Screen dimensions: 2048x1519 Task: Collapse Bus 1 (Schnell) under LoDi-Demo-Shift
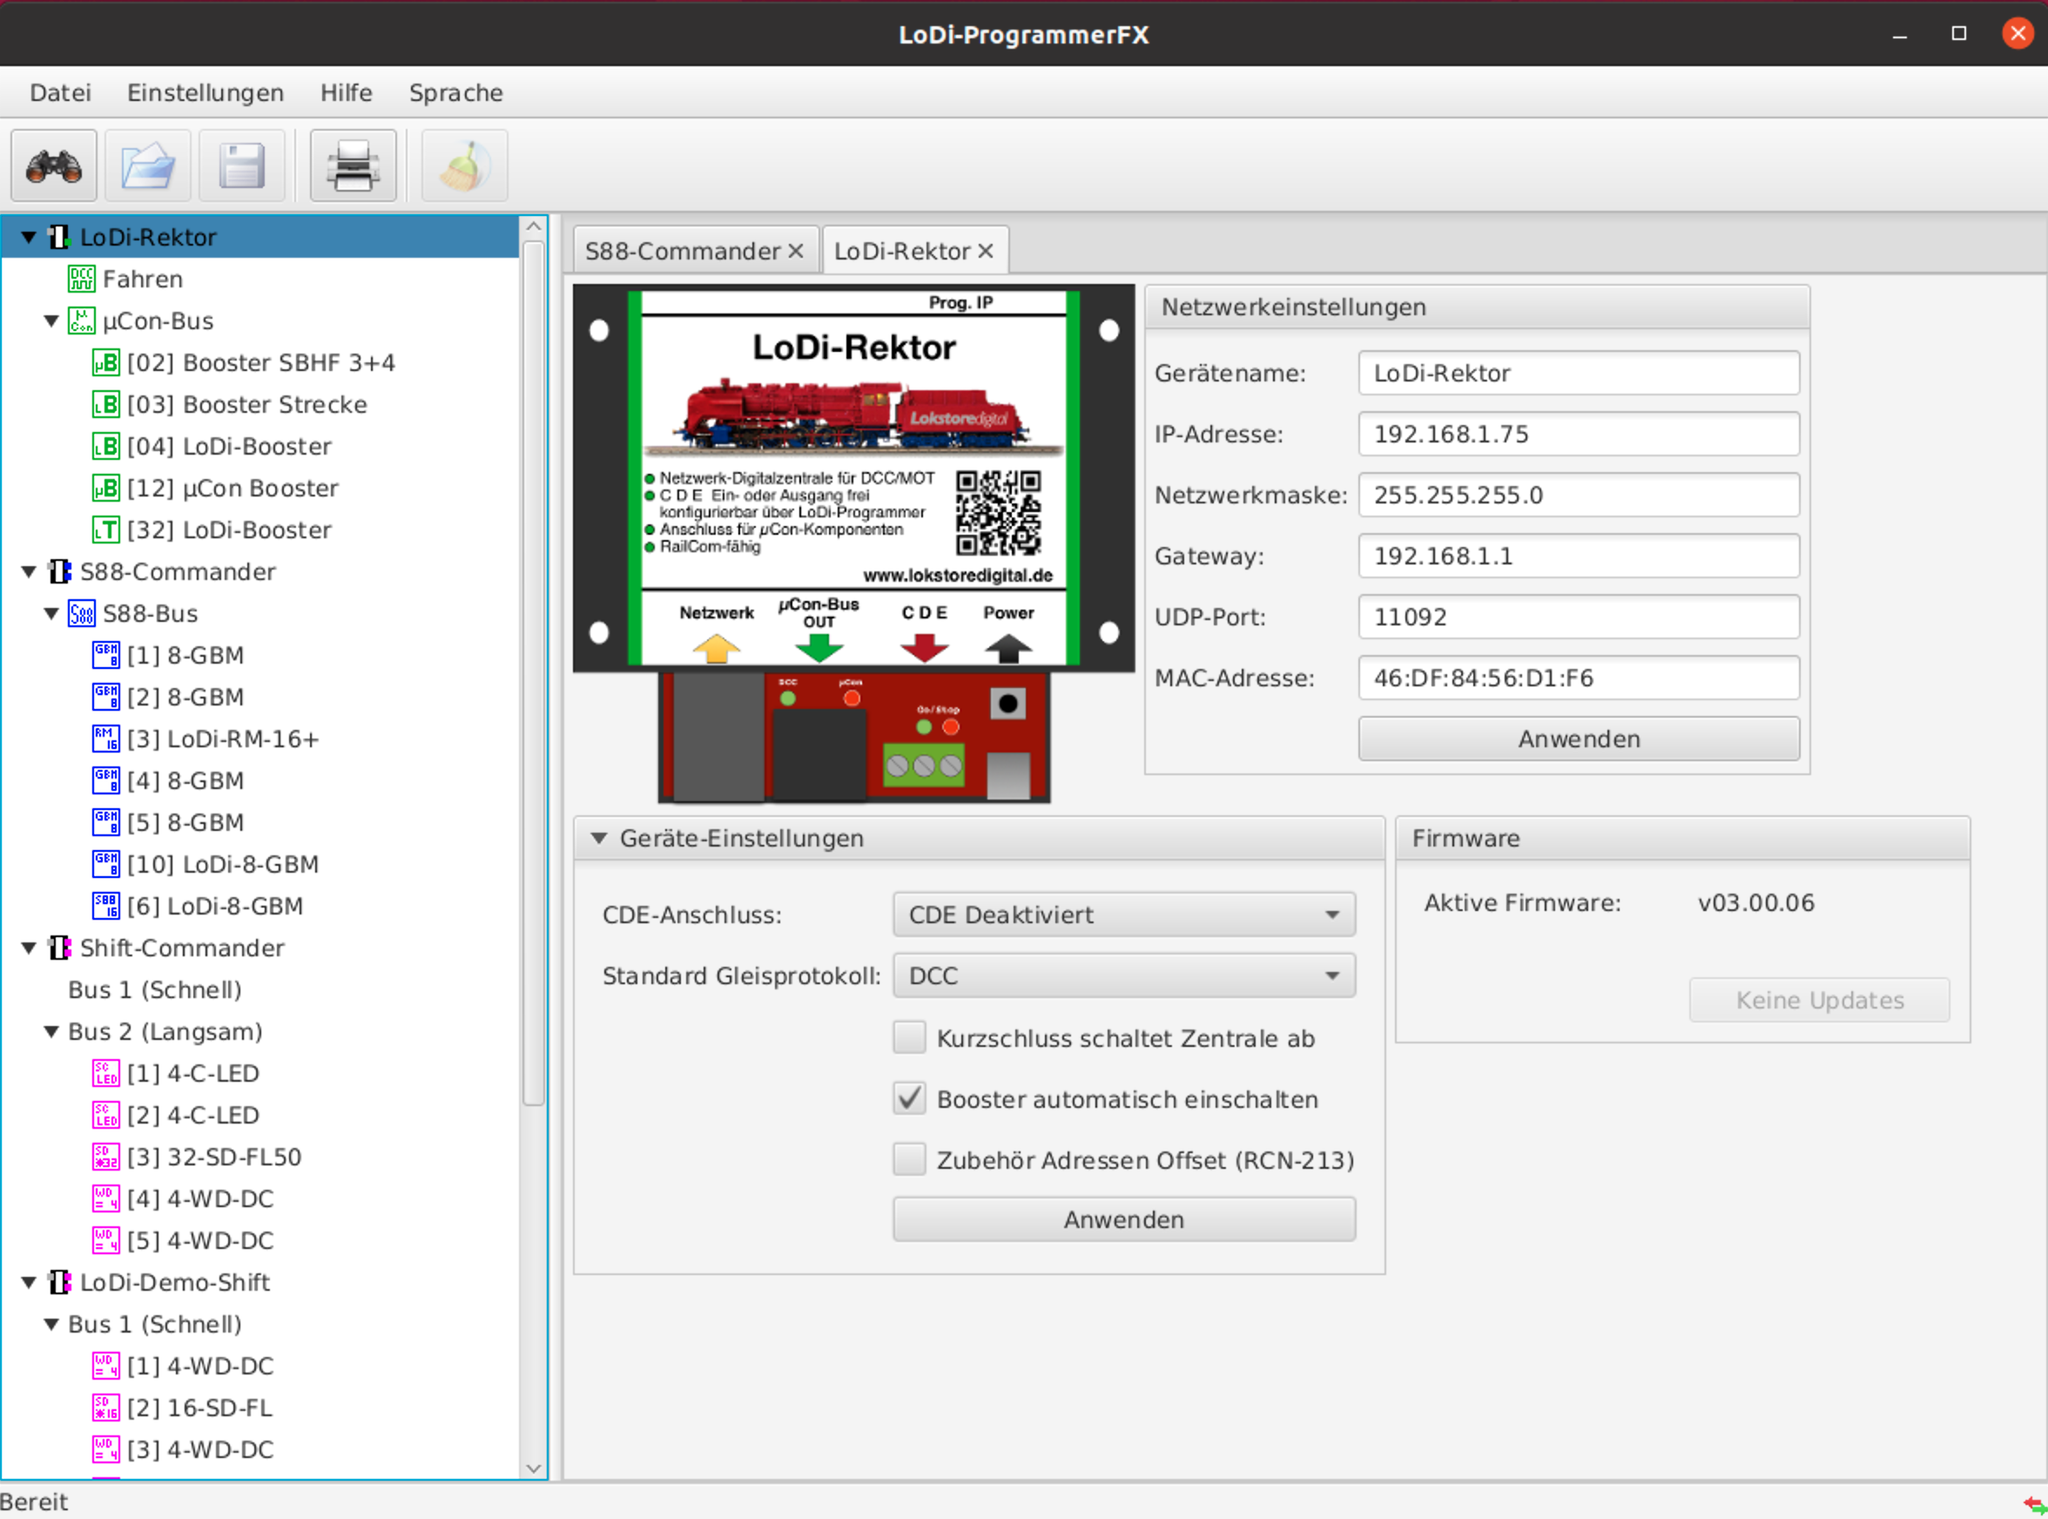pos(51,1325)
